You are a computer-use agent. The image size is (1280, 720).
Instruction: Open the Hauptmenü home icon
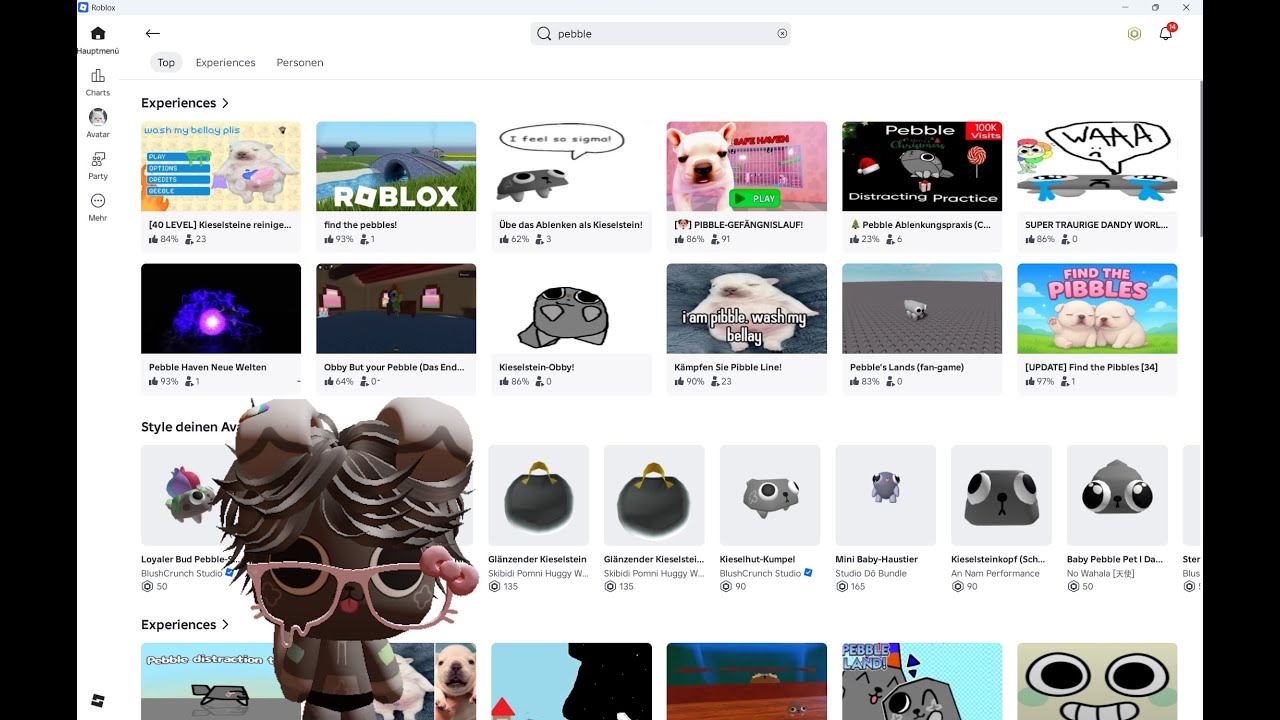(98, 33)
